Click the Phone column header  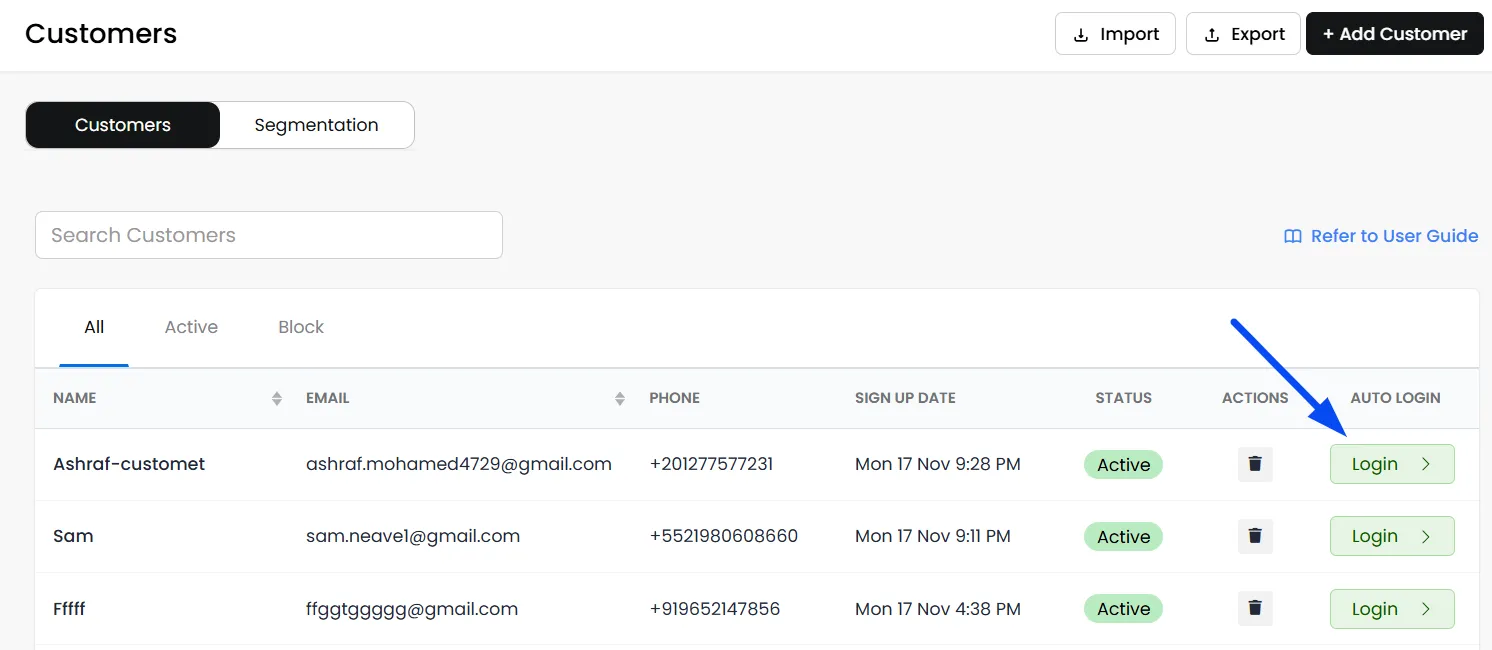tap(675, 398)
